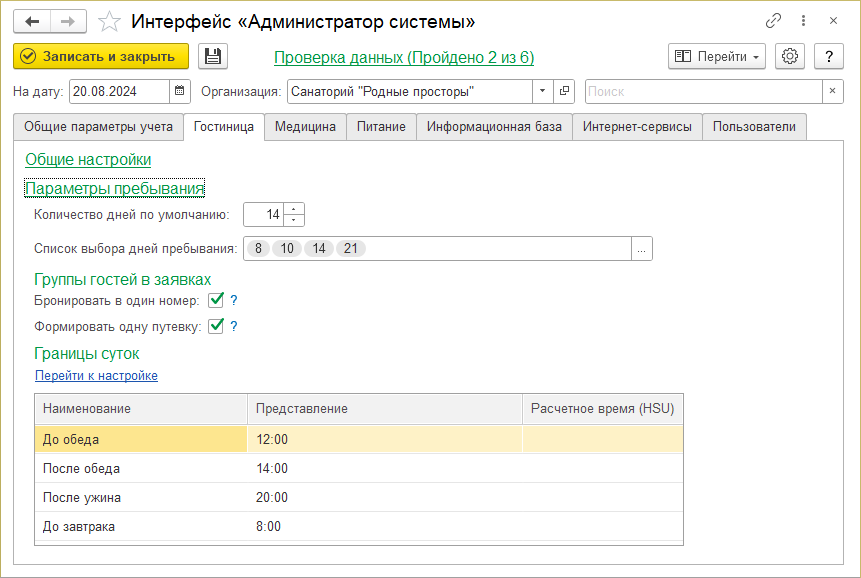This screenshot has width=861, height=578.
Task: Add form to favorites with star icon
Action: (111, 21)
